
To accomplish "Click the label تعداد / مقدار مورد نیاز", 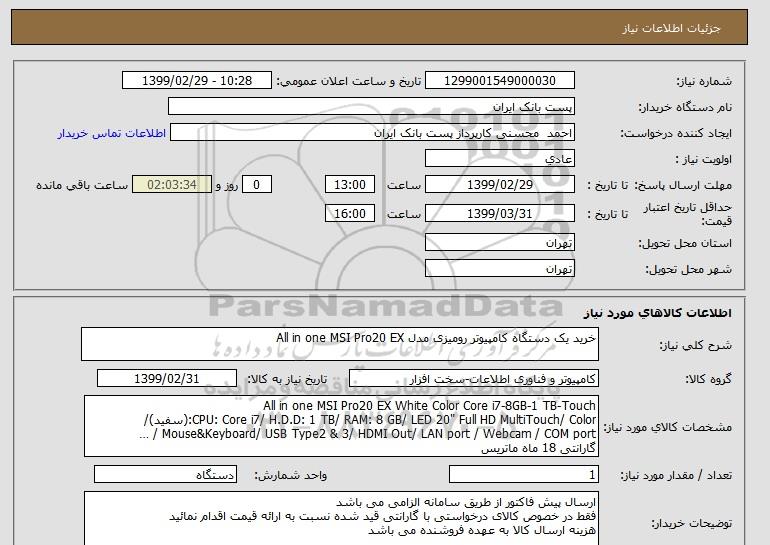I will click(676, 475).
